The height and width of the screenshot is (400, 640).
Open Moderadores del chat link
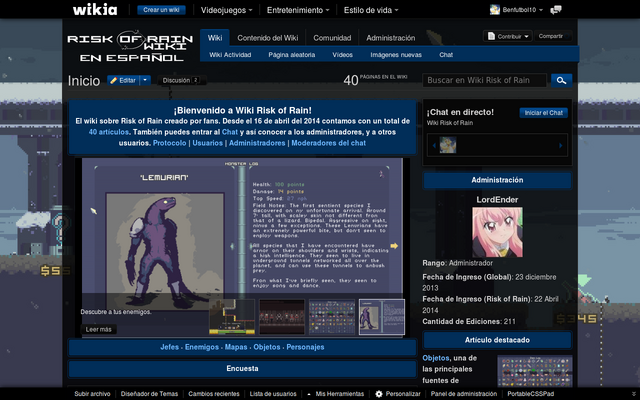[328, 143]
